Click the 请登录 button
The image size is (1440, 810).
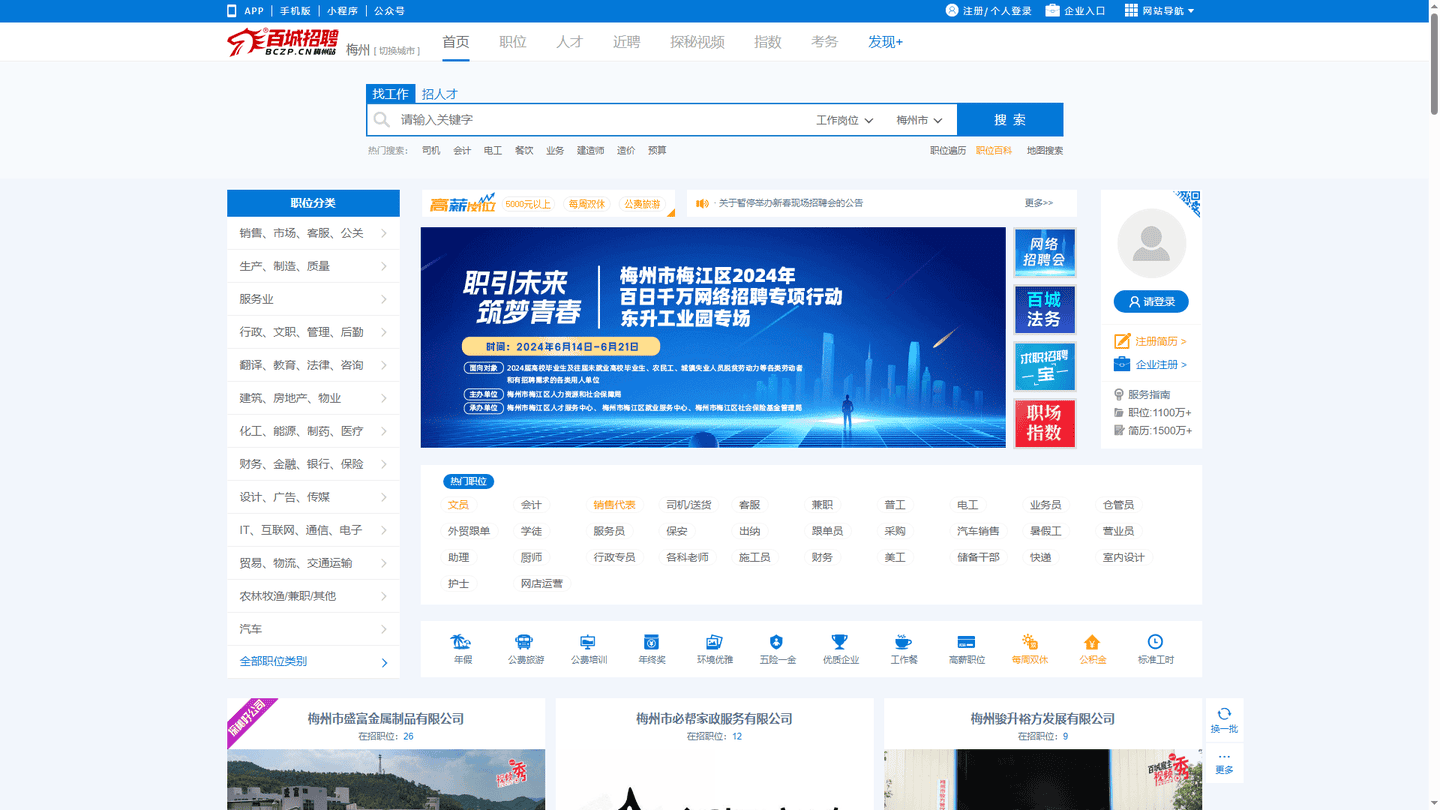[x=1151, y=301]
